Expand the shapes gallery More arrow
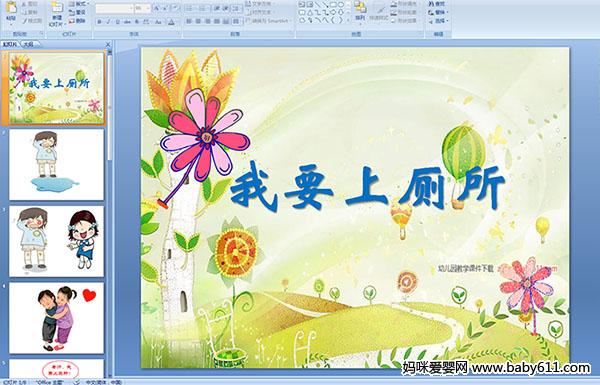 (x=348, y=19)
